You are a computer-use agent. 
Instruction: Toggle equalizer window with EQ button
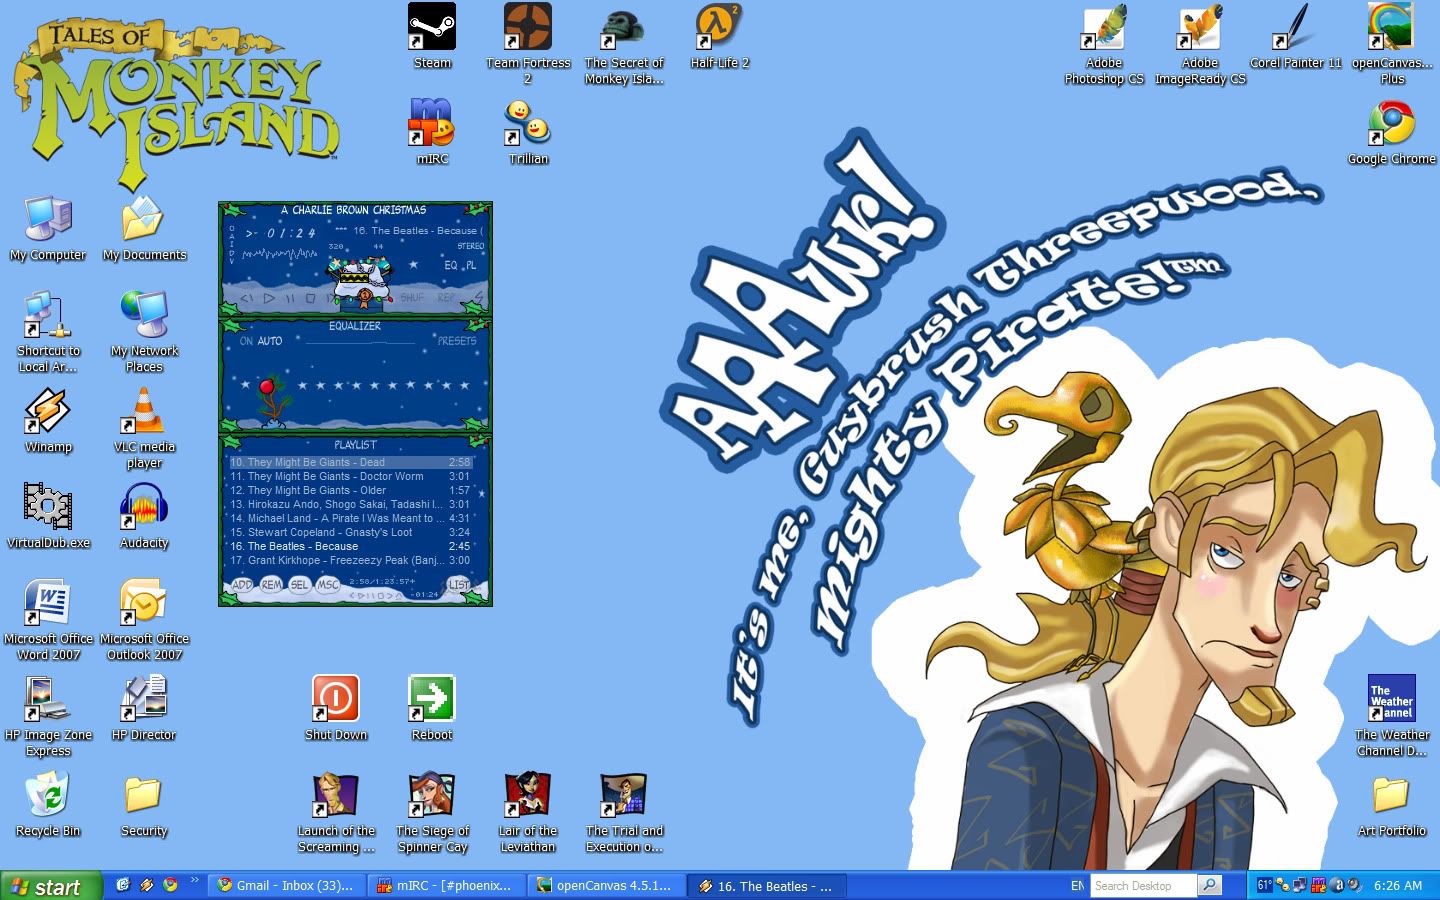[451, 265]
